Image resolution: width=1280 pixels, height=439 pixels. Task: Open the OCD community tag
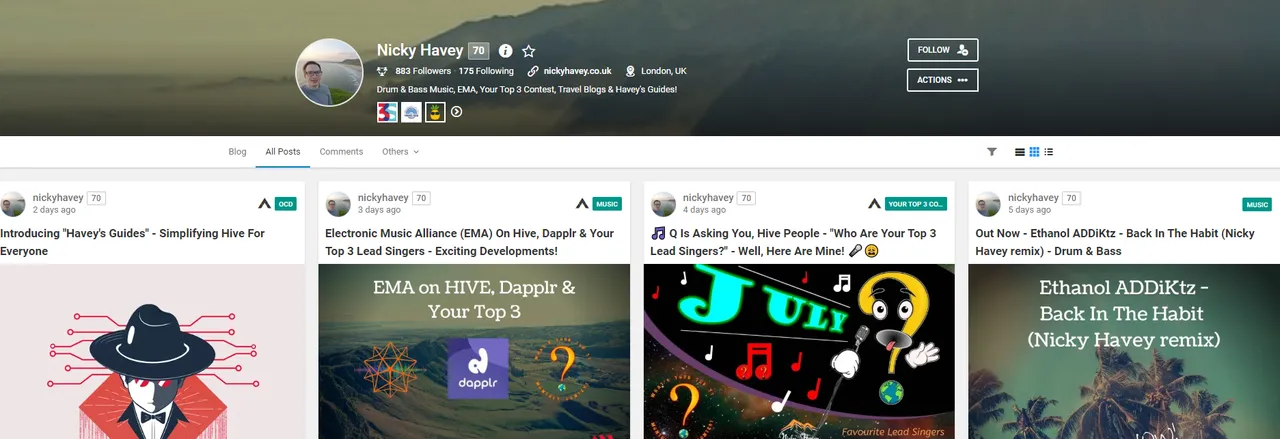click(286, 204)
